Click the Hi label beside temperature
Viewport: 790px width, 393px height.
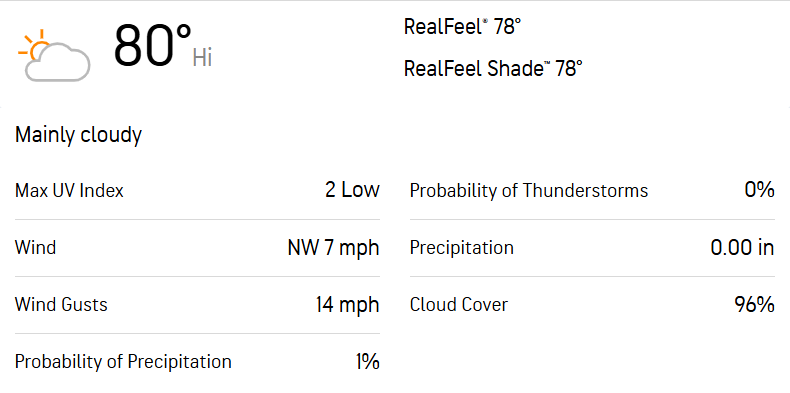(202, 58)
